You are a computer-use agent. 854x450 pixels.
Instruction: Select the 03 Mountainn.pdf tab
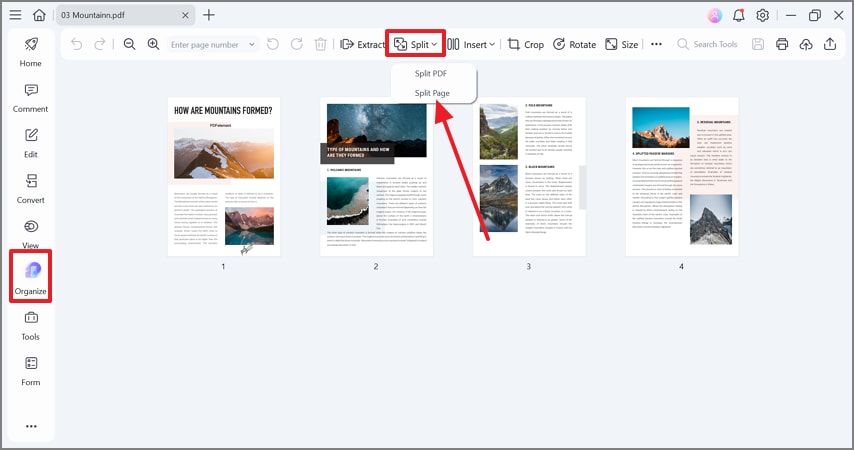tap(125, 15)
